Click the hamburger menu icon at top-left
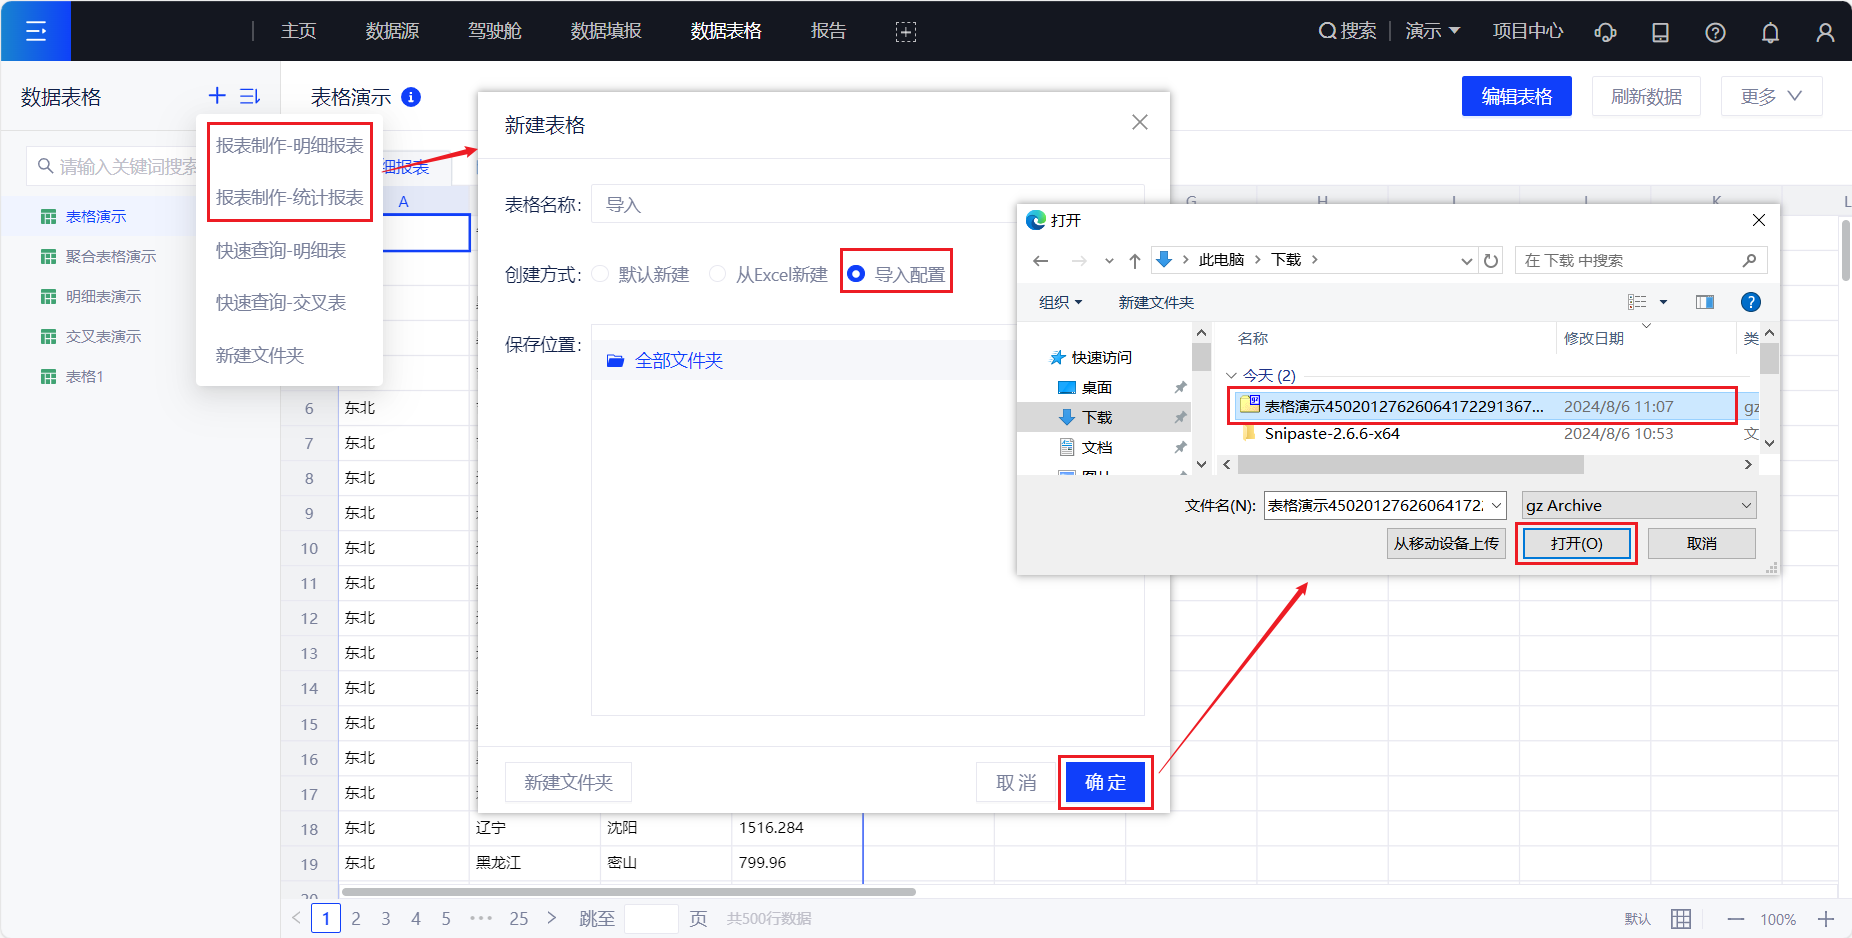 tap(36, 31)
